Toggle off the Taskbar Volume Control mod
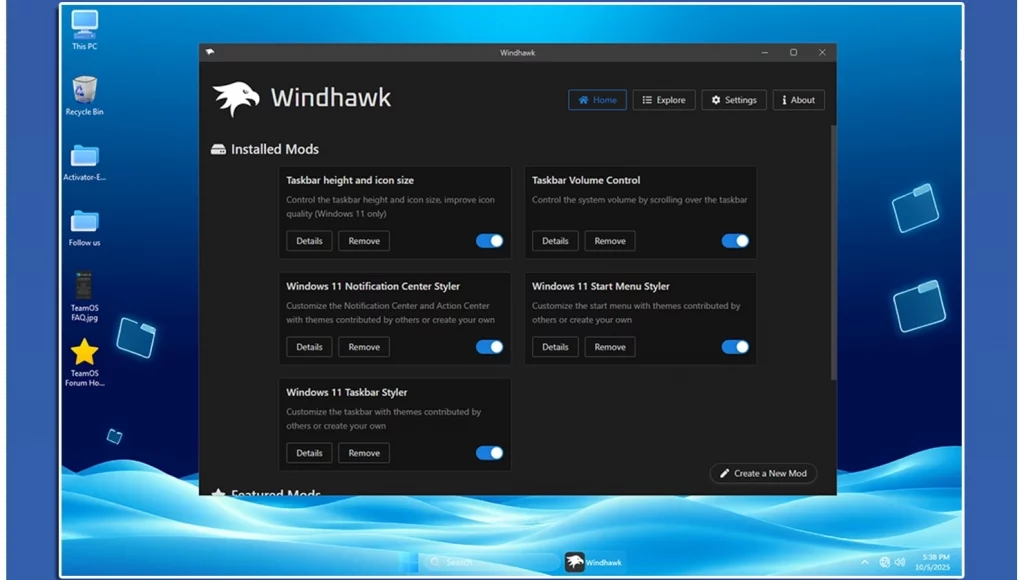This screenshot has width=1024, height=580. pos(735,241)
